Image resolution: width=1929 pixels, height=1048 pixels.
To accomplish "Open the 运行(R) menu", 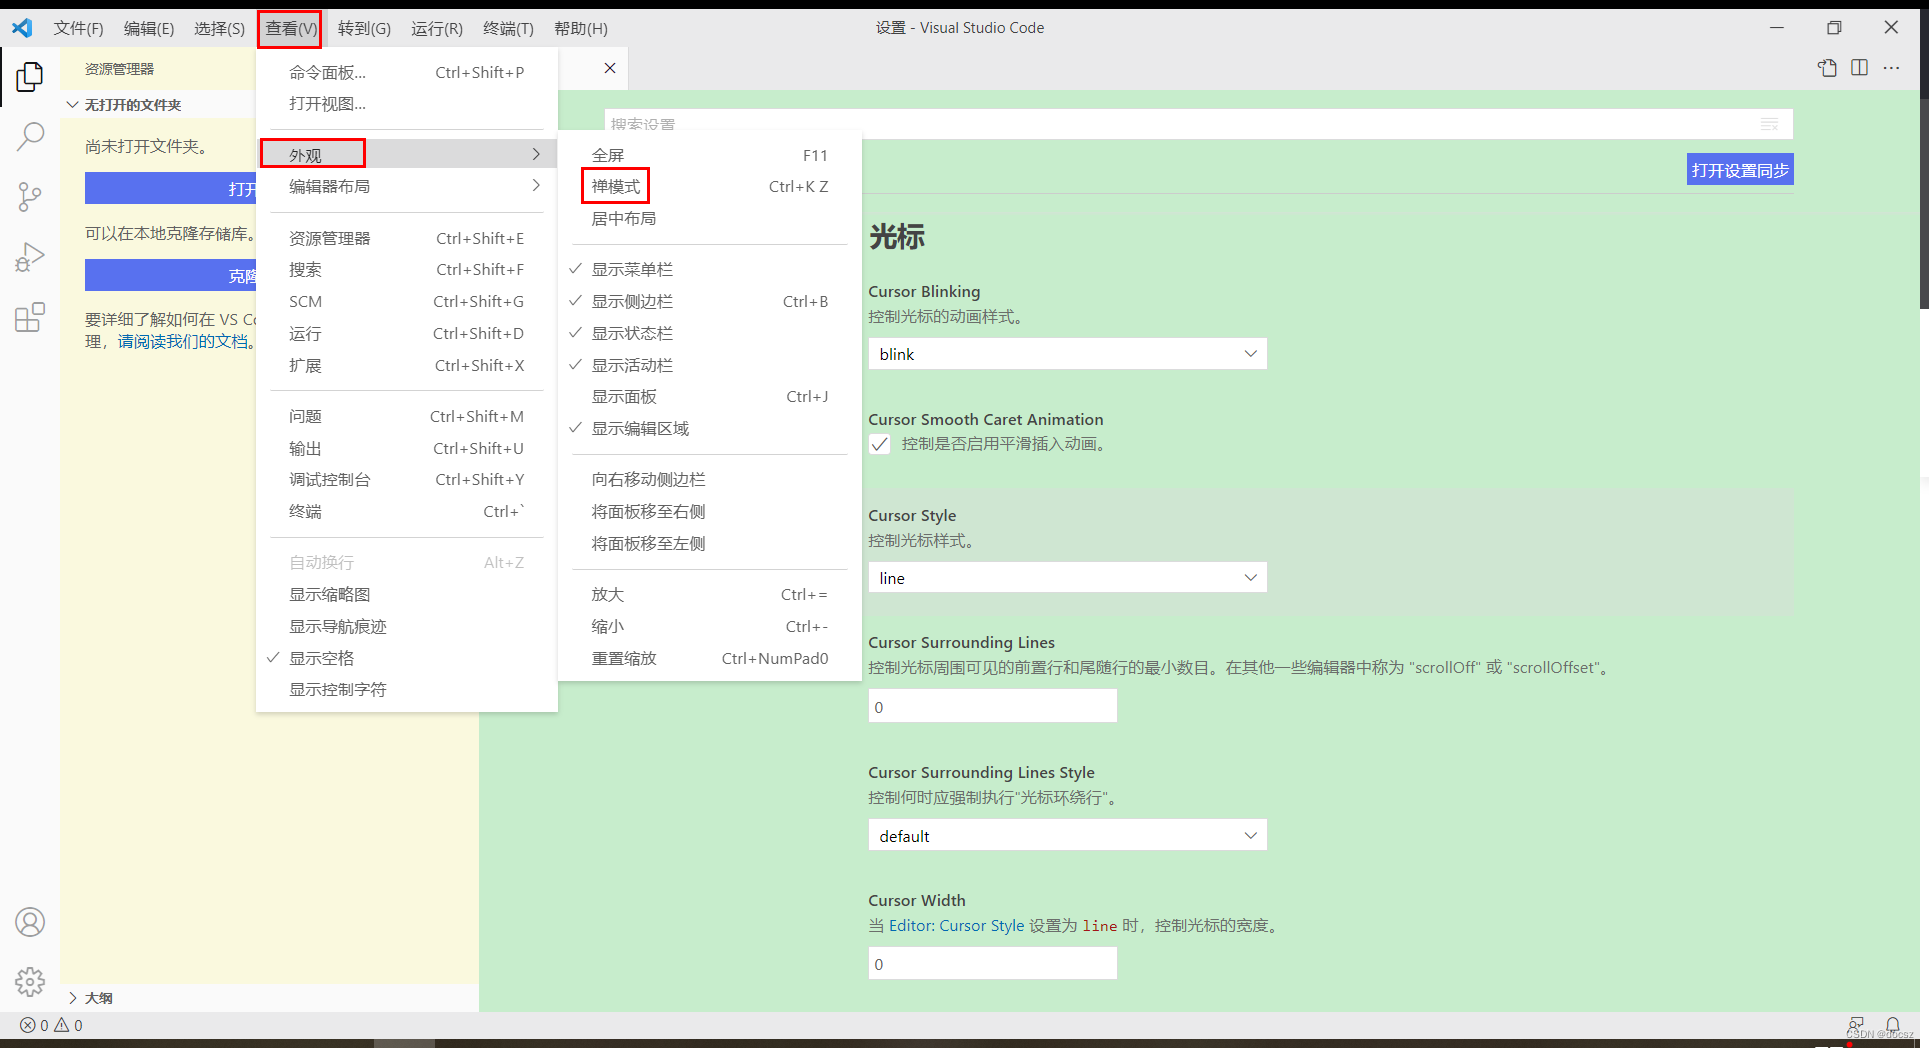I will pos(437,28).
